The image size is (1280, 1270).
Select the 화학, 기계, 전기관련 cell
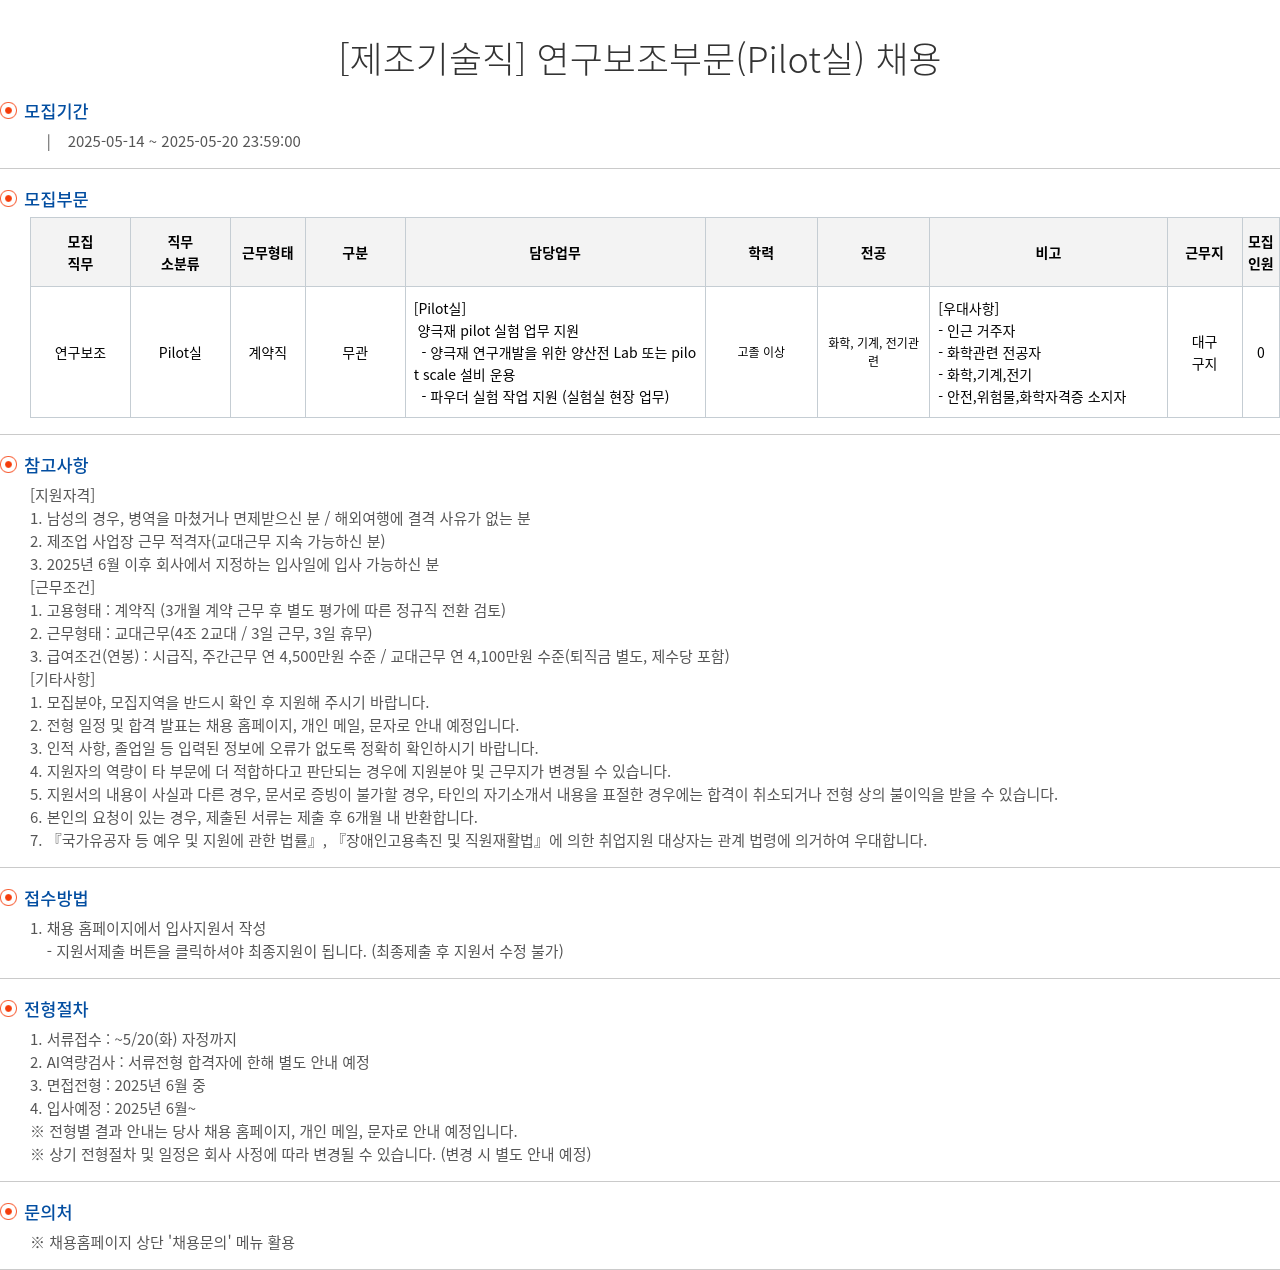click(x=873, y=352)
